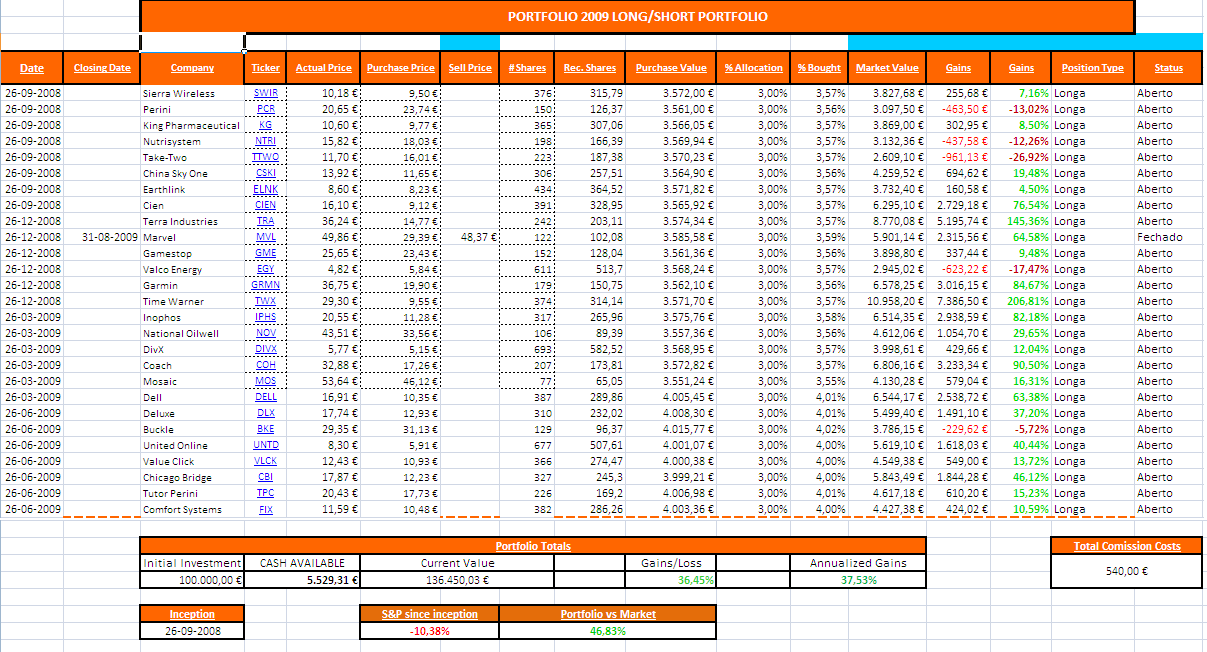The height and width of the screenshot is (652, 1207).
Task: Select the Date column header
Action: 32,68
